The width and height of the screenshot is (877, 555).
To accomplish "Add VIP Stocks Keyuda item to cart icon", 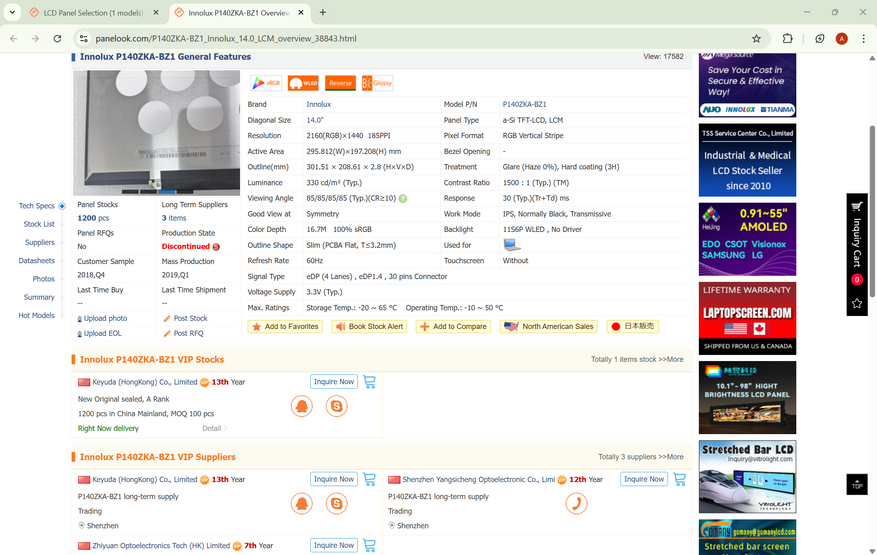I will (x=369, y=382).
